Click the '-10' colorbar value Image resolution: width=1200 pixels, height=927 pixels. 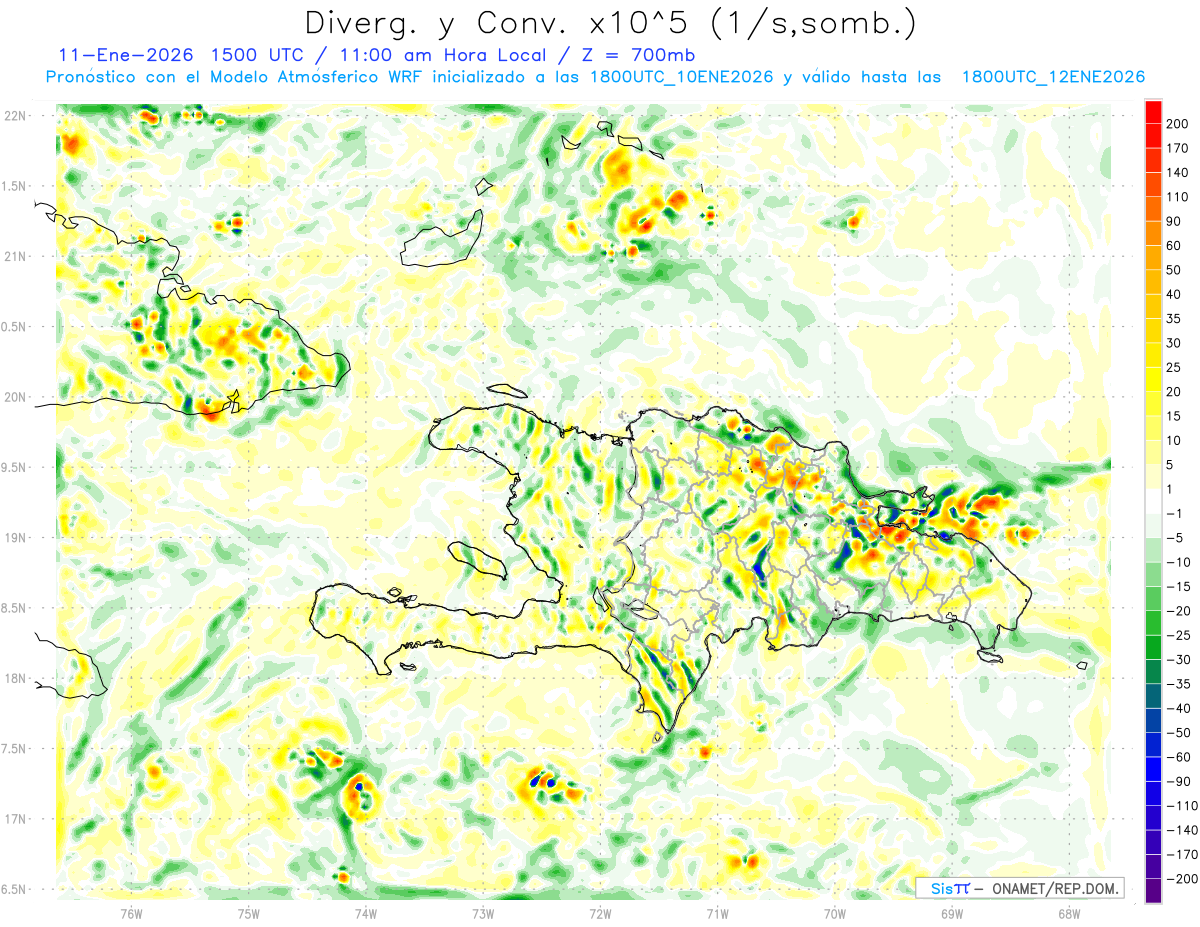click(1181, 563)
